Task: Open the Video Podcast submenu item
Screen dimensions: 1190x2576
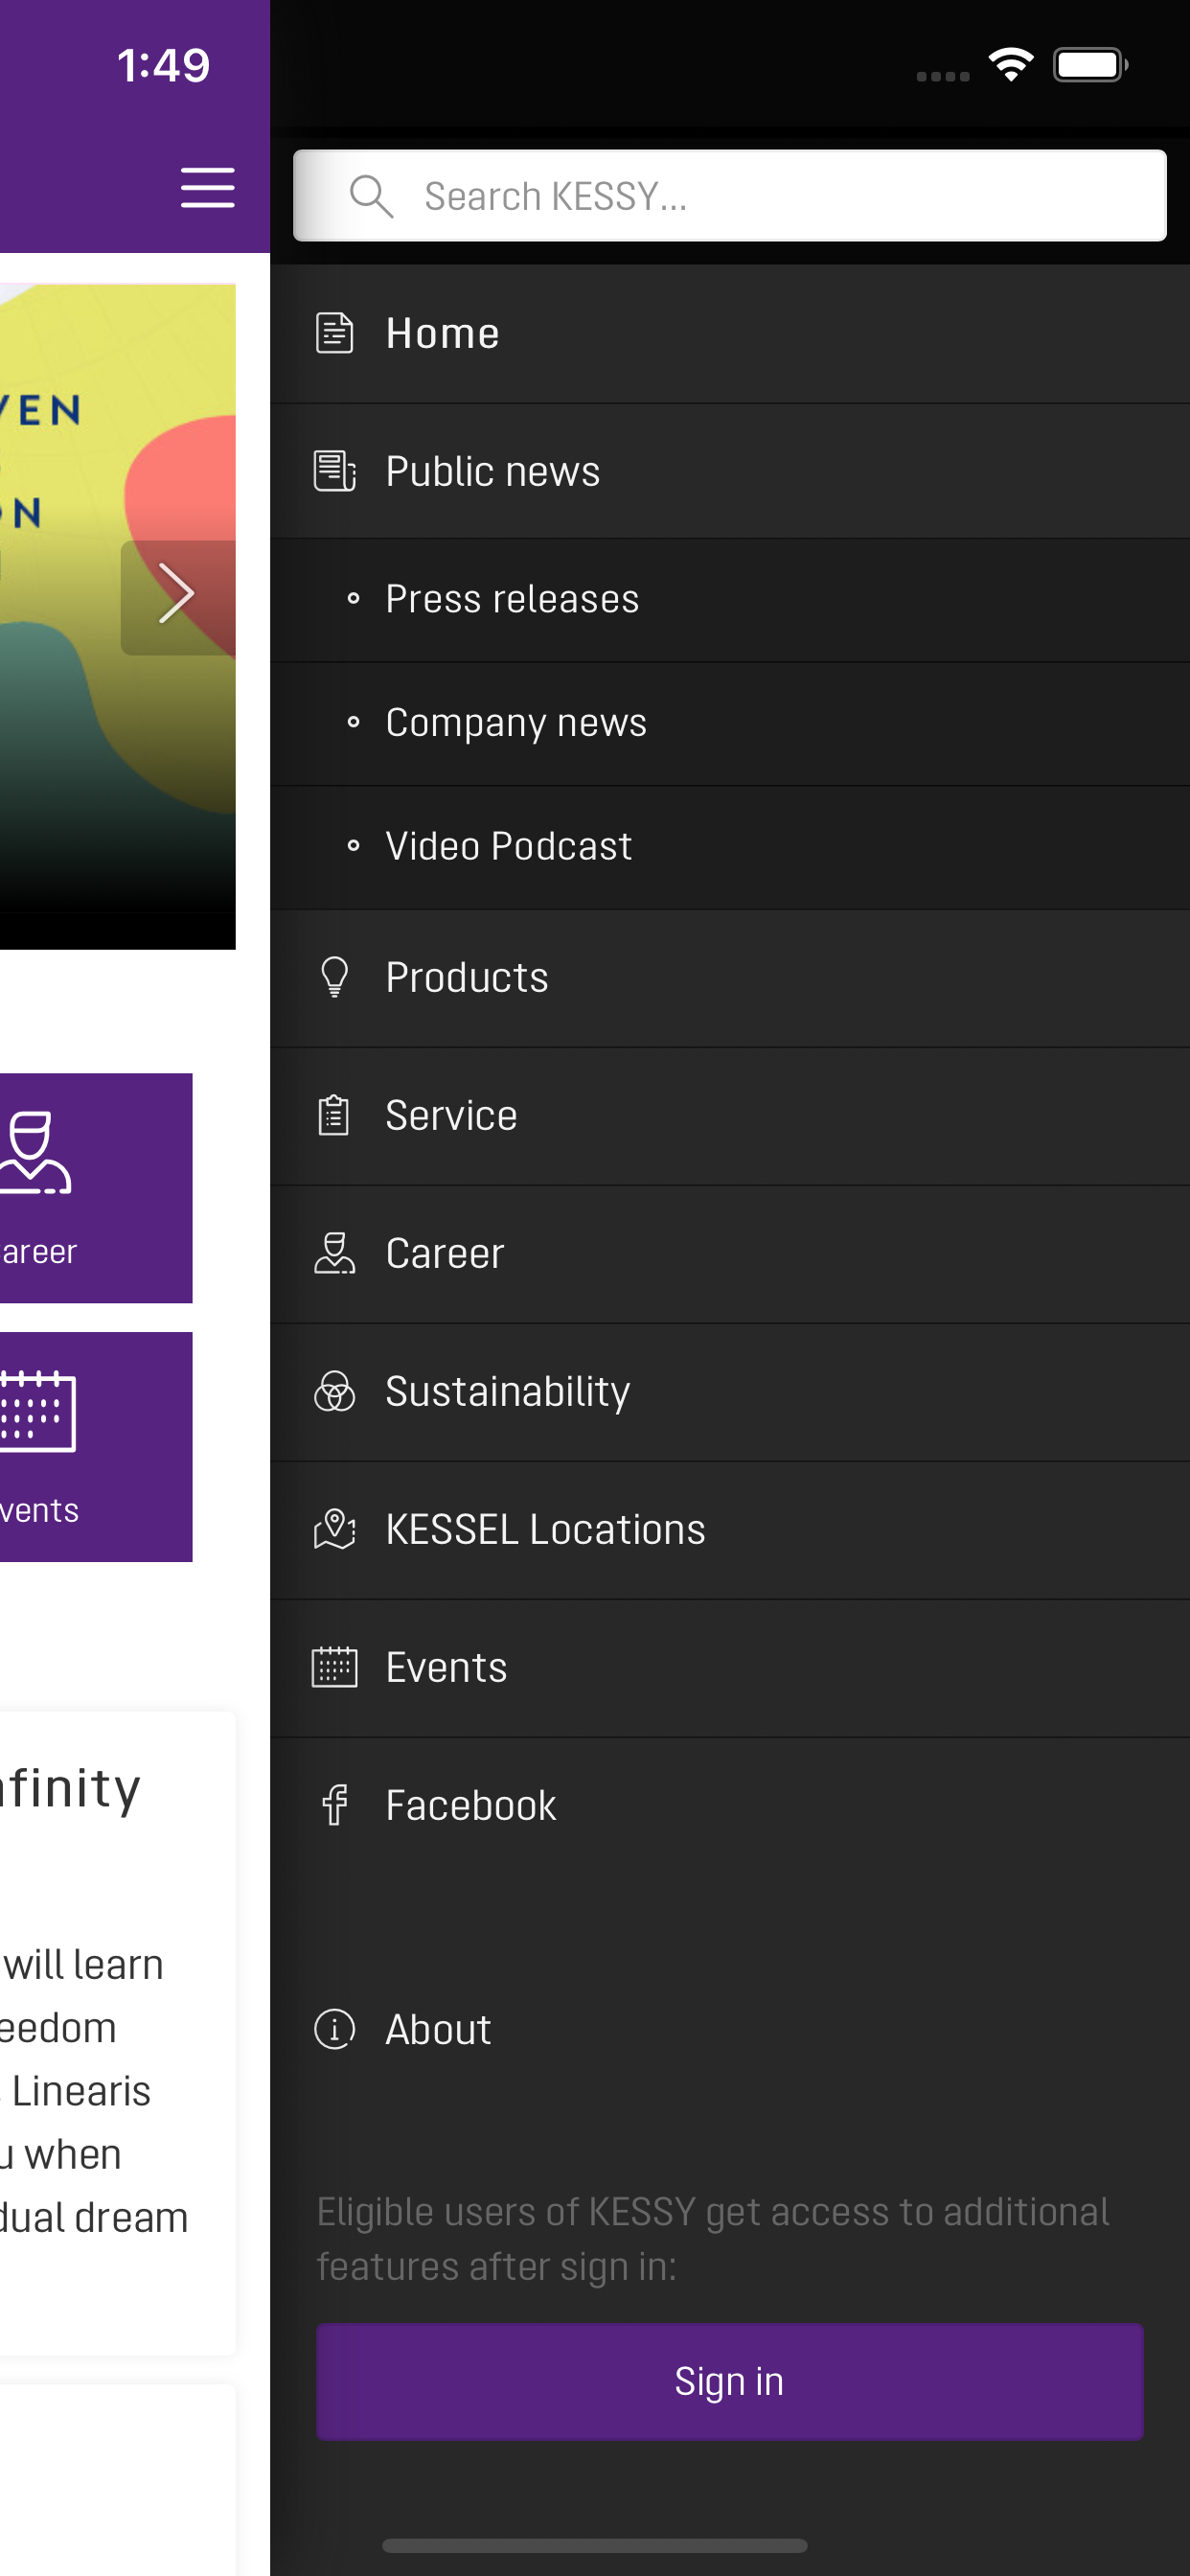Action: pos(729,847)
